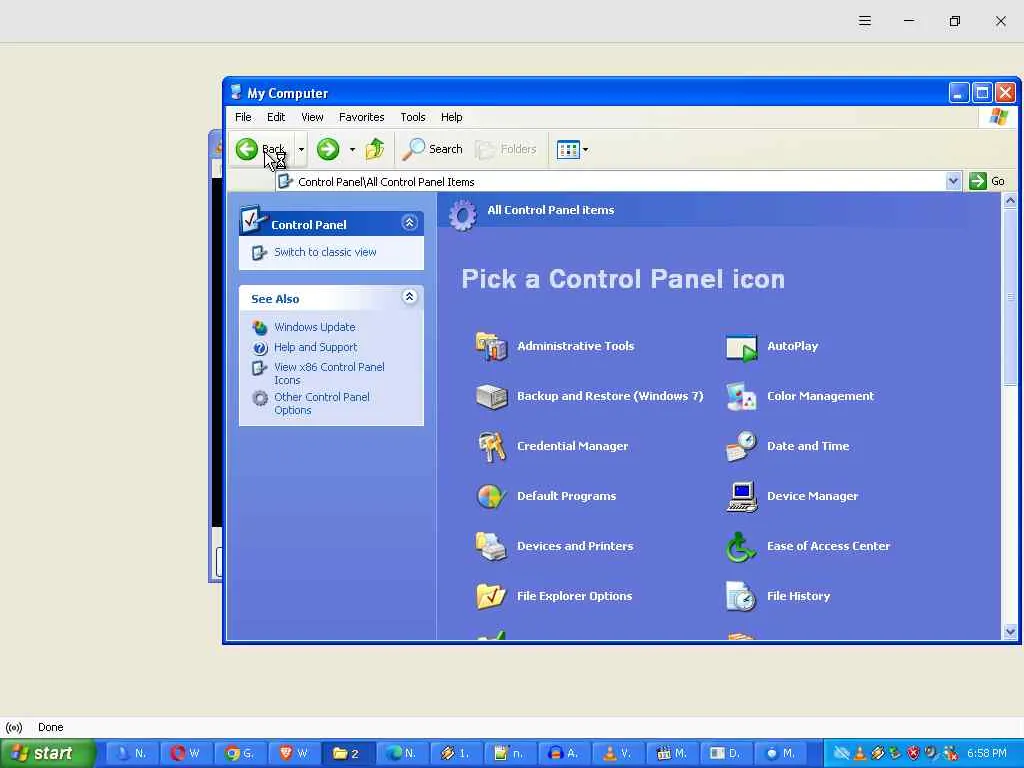Image resolution: width=1024 pixels, height=768 pixels.
Task: Click the Go button
Action: click(987, 181)
